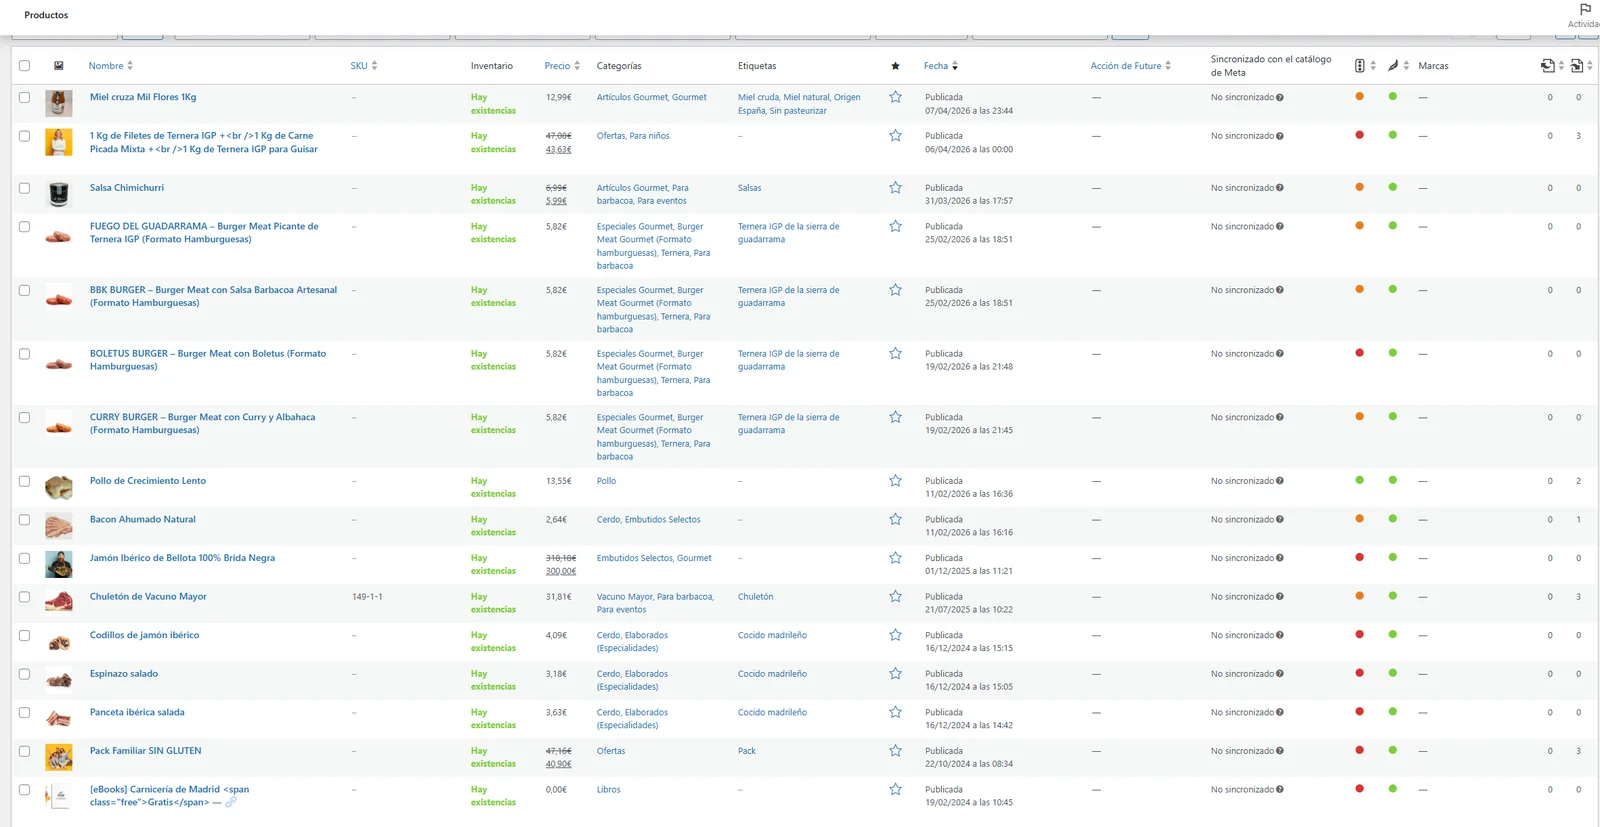Star the CURRY BURGER product row
The height and width of the screenshot is (827, 1600).
tap(895, 417)
